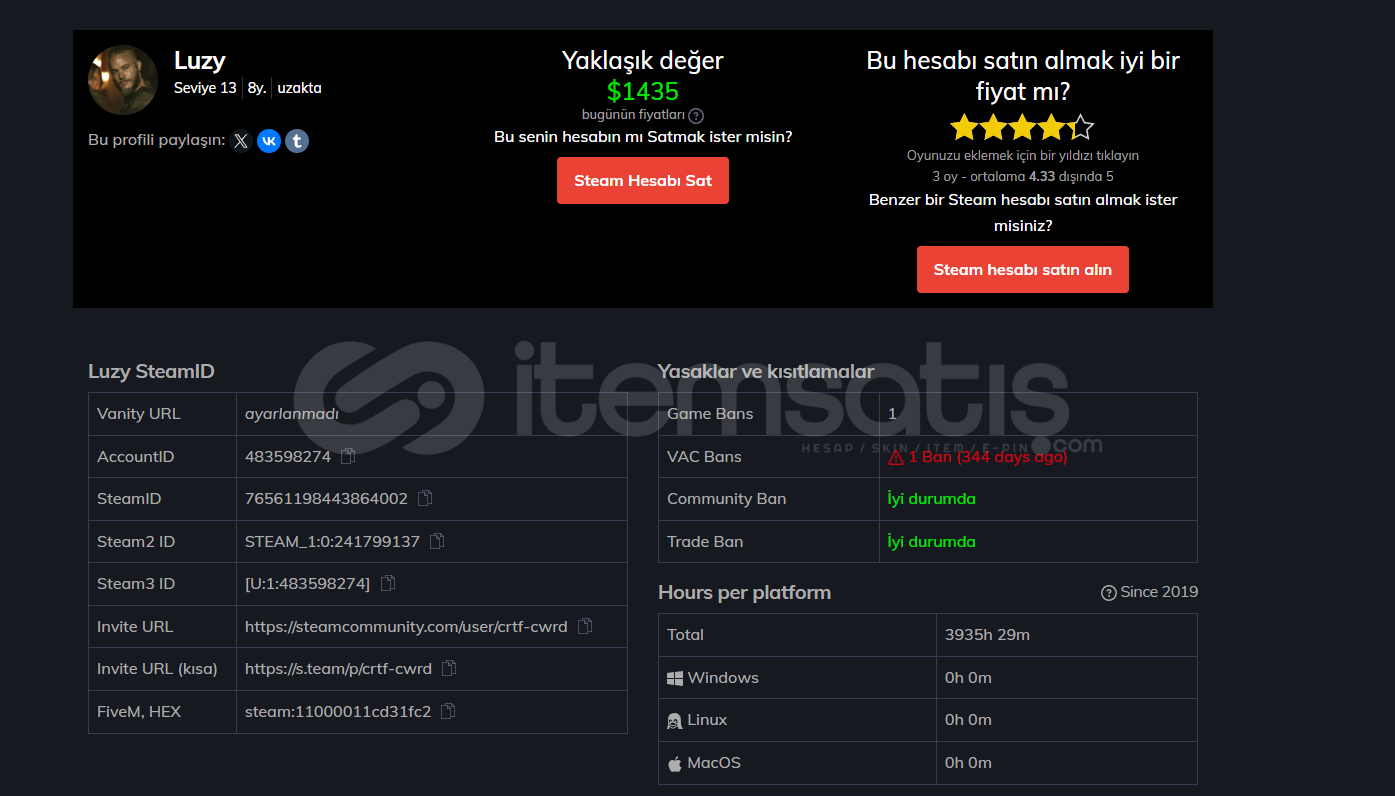Click the Community Ban İyi durumda status
This screenshot has height=796, width=1395.
tap(931, 498)
